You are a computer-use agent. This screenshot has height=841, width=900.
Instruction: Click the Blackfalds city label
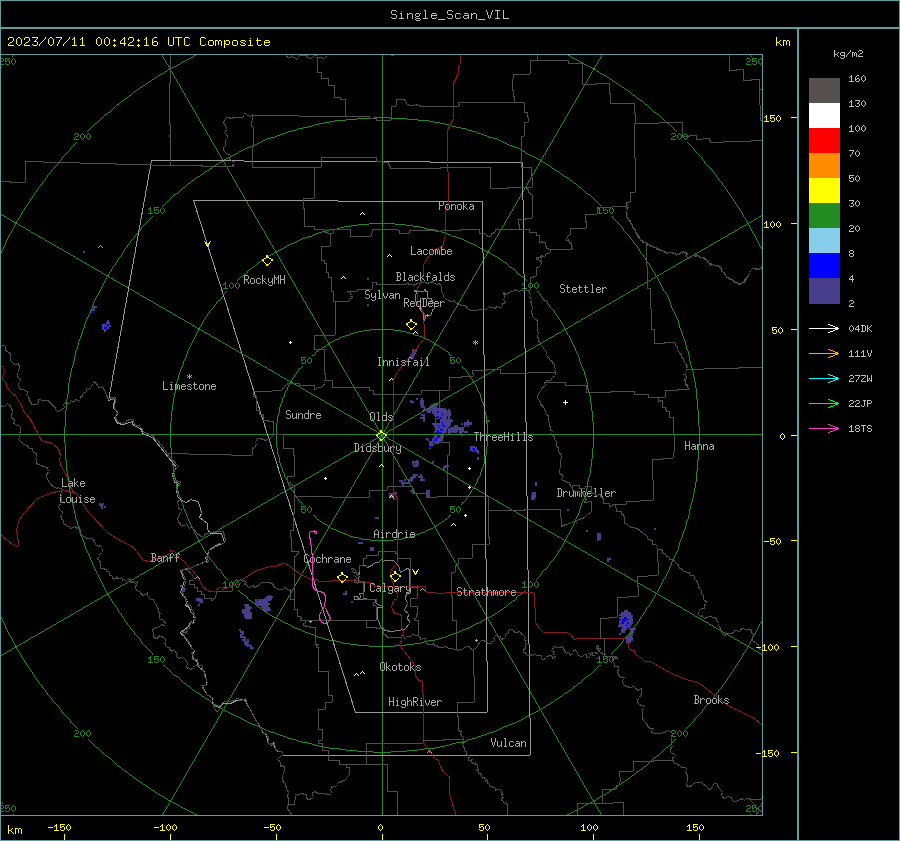pos(425,277)
